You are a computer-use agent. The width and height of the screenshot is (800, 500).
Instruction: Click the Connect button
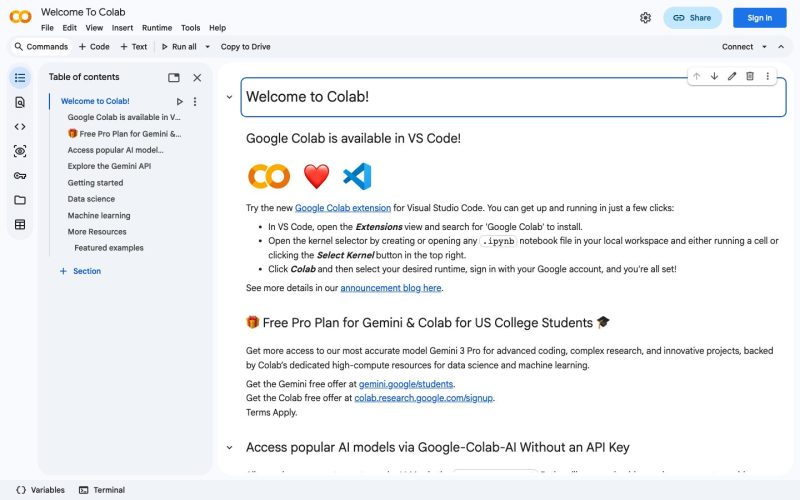point(737,46)
